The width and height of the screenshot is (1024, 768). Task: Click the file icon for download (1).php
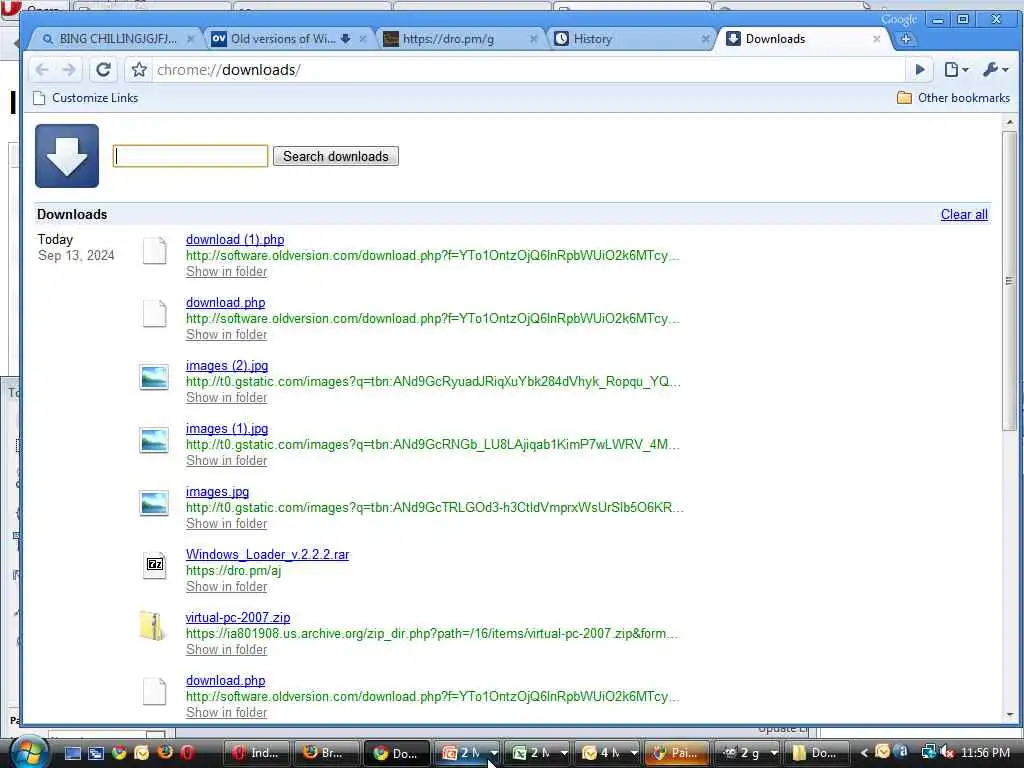click(x=155, y=251)
